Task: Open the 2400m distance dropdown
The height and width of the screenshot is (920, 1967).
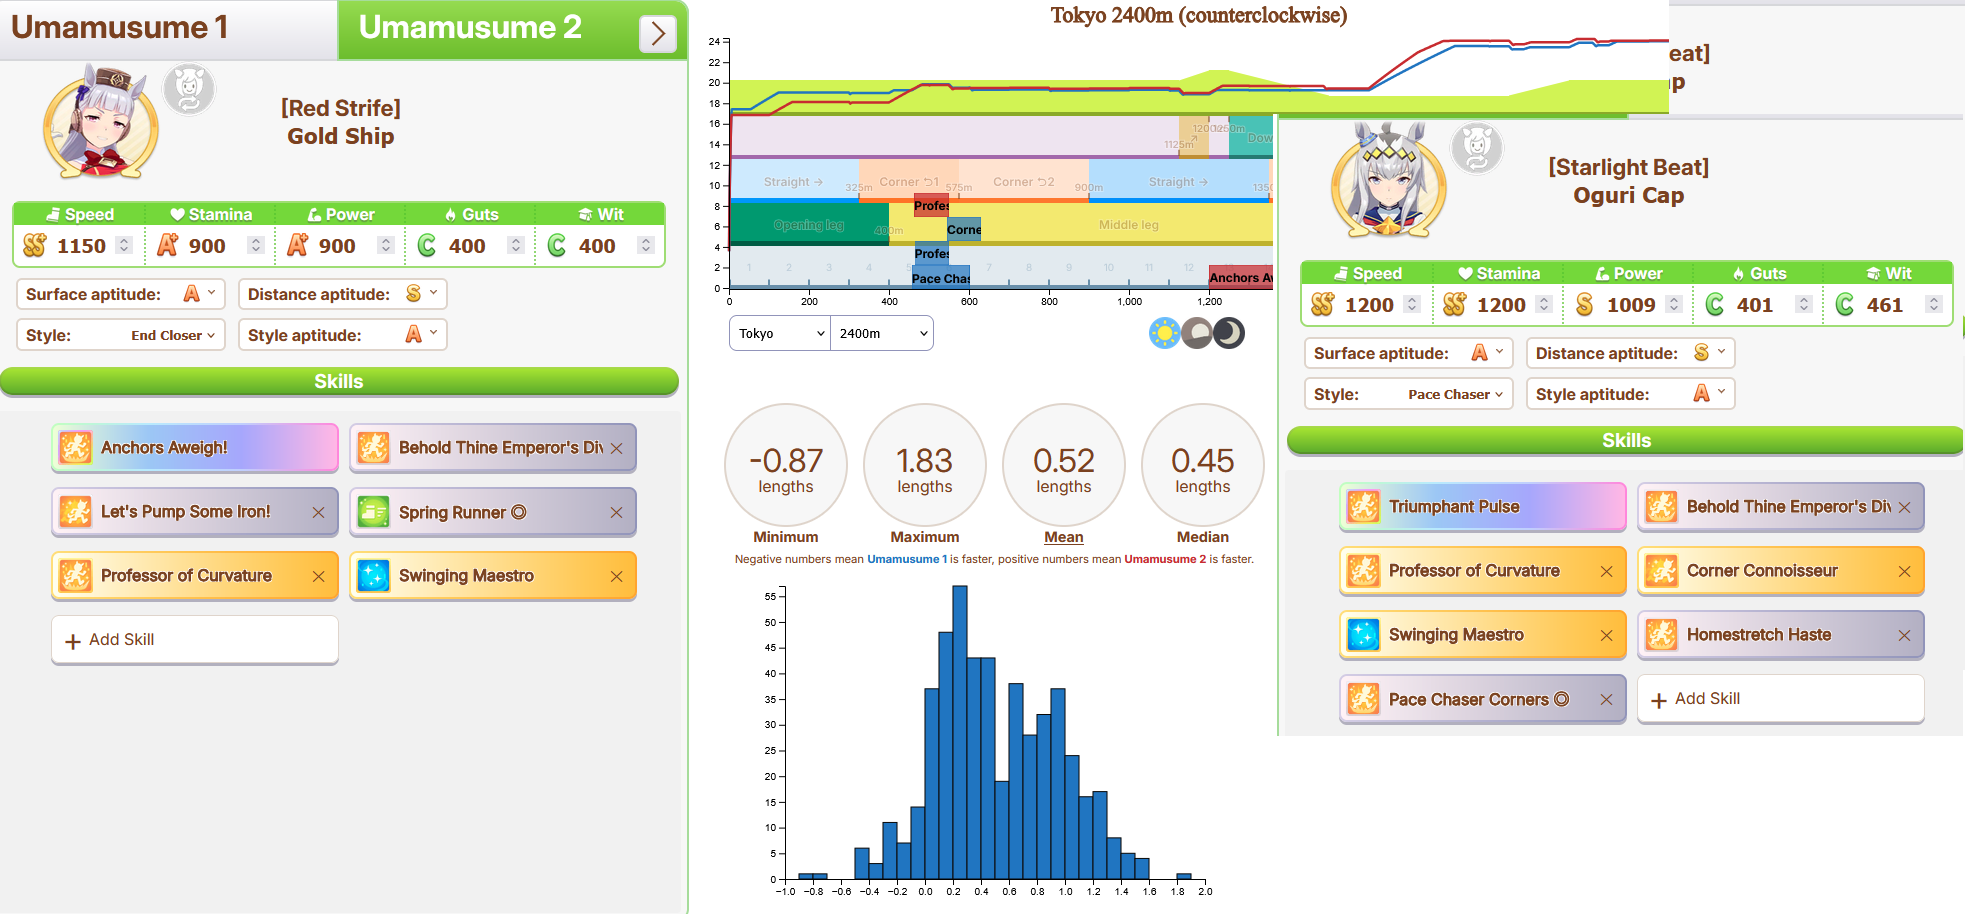Action: click(882, 333)
